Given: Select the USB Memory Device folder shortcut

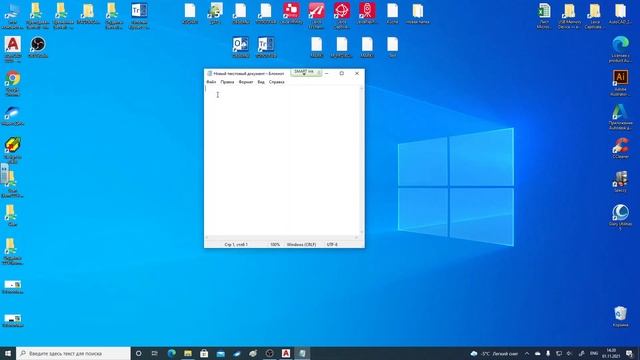Looking at the screenshot, I should coord(569,16).
